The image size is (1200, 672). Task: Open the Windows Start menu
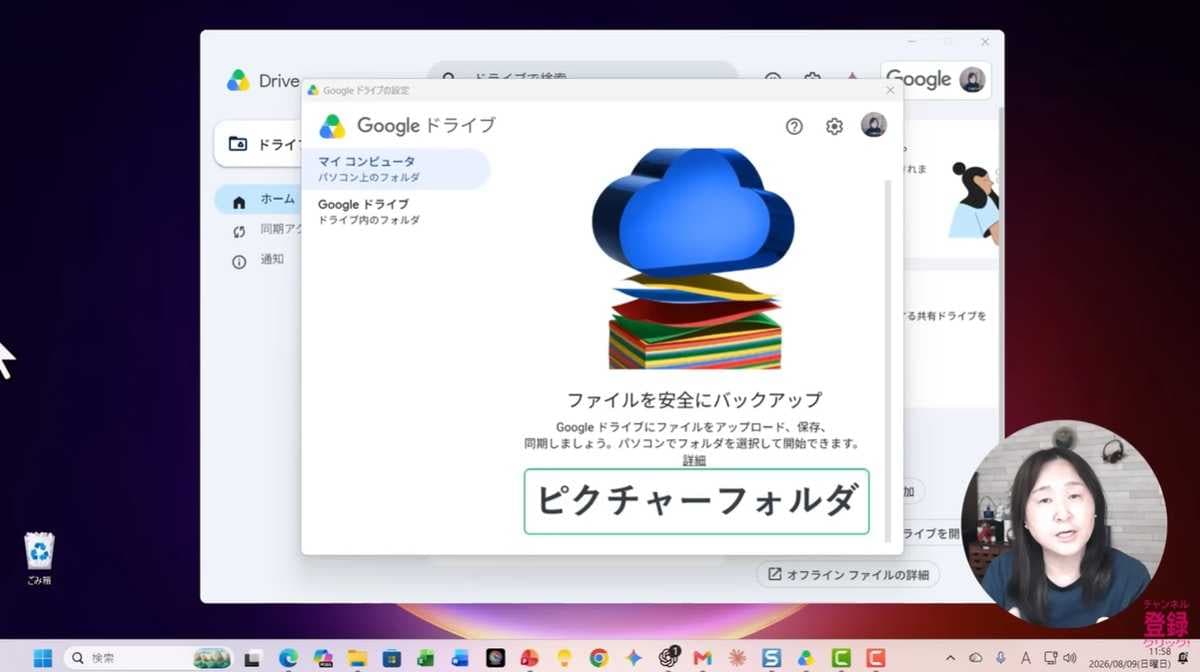[43, 658]
